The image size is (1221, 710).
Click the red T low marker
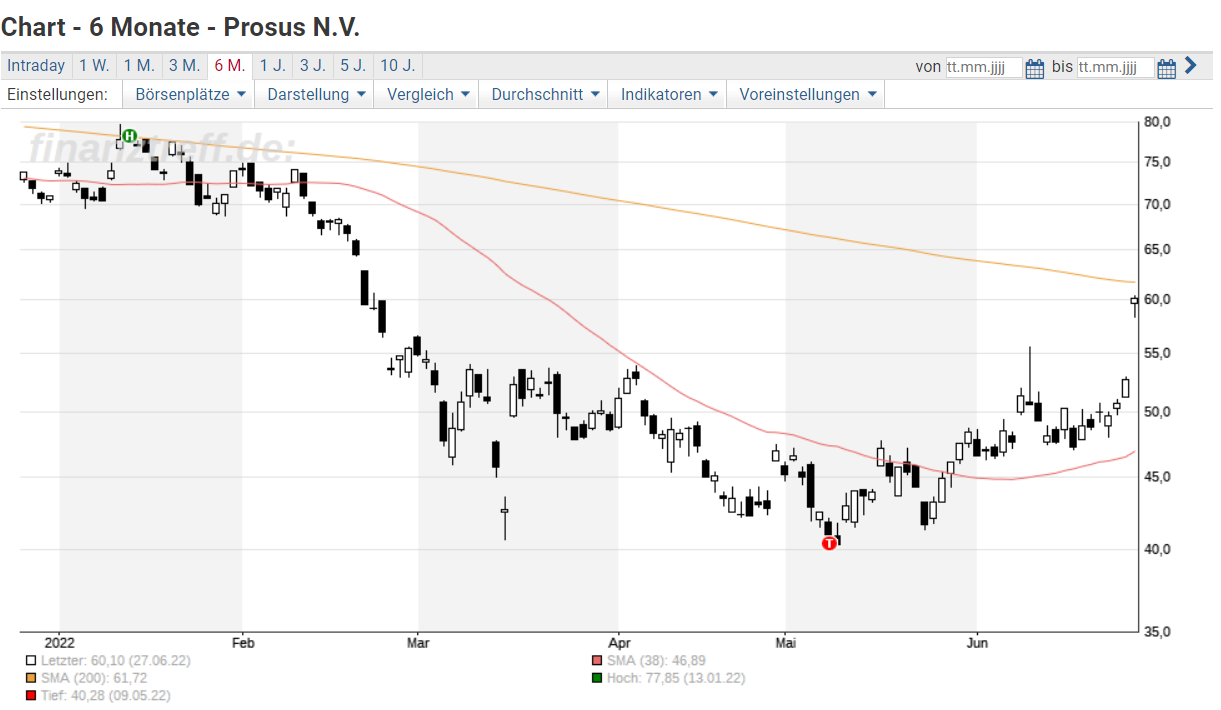coord(829,543)
